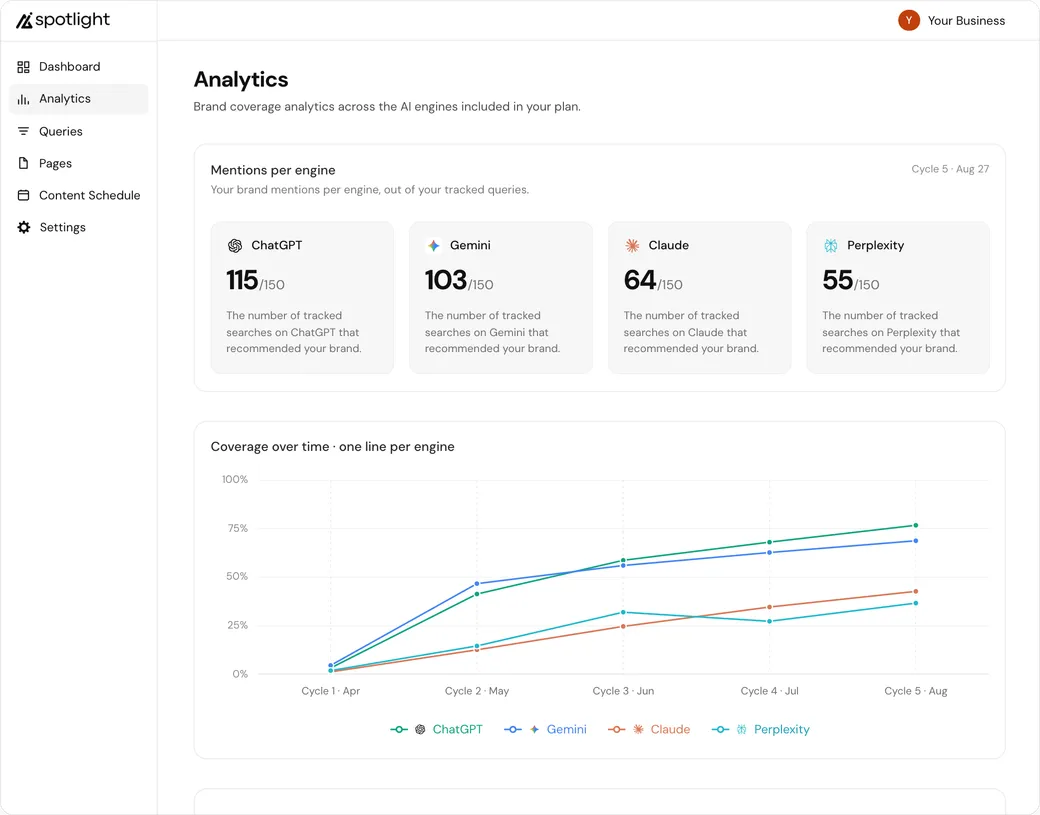This screenshot has height=815, width=1040.
Task: Click the 100% y-axis label
Action: [x=235, y=479]
